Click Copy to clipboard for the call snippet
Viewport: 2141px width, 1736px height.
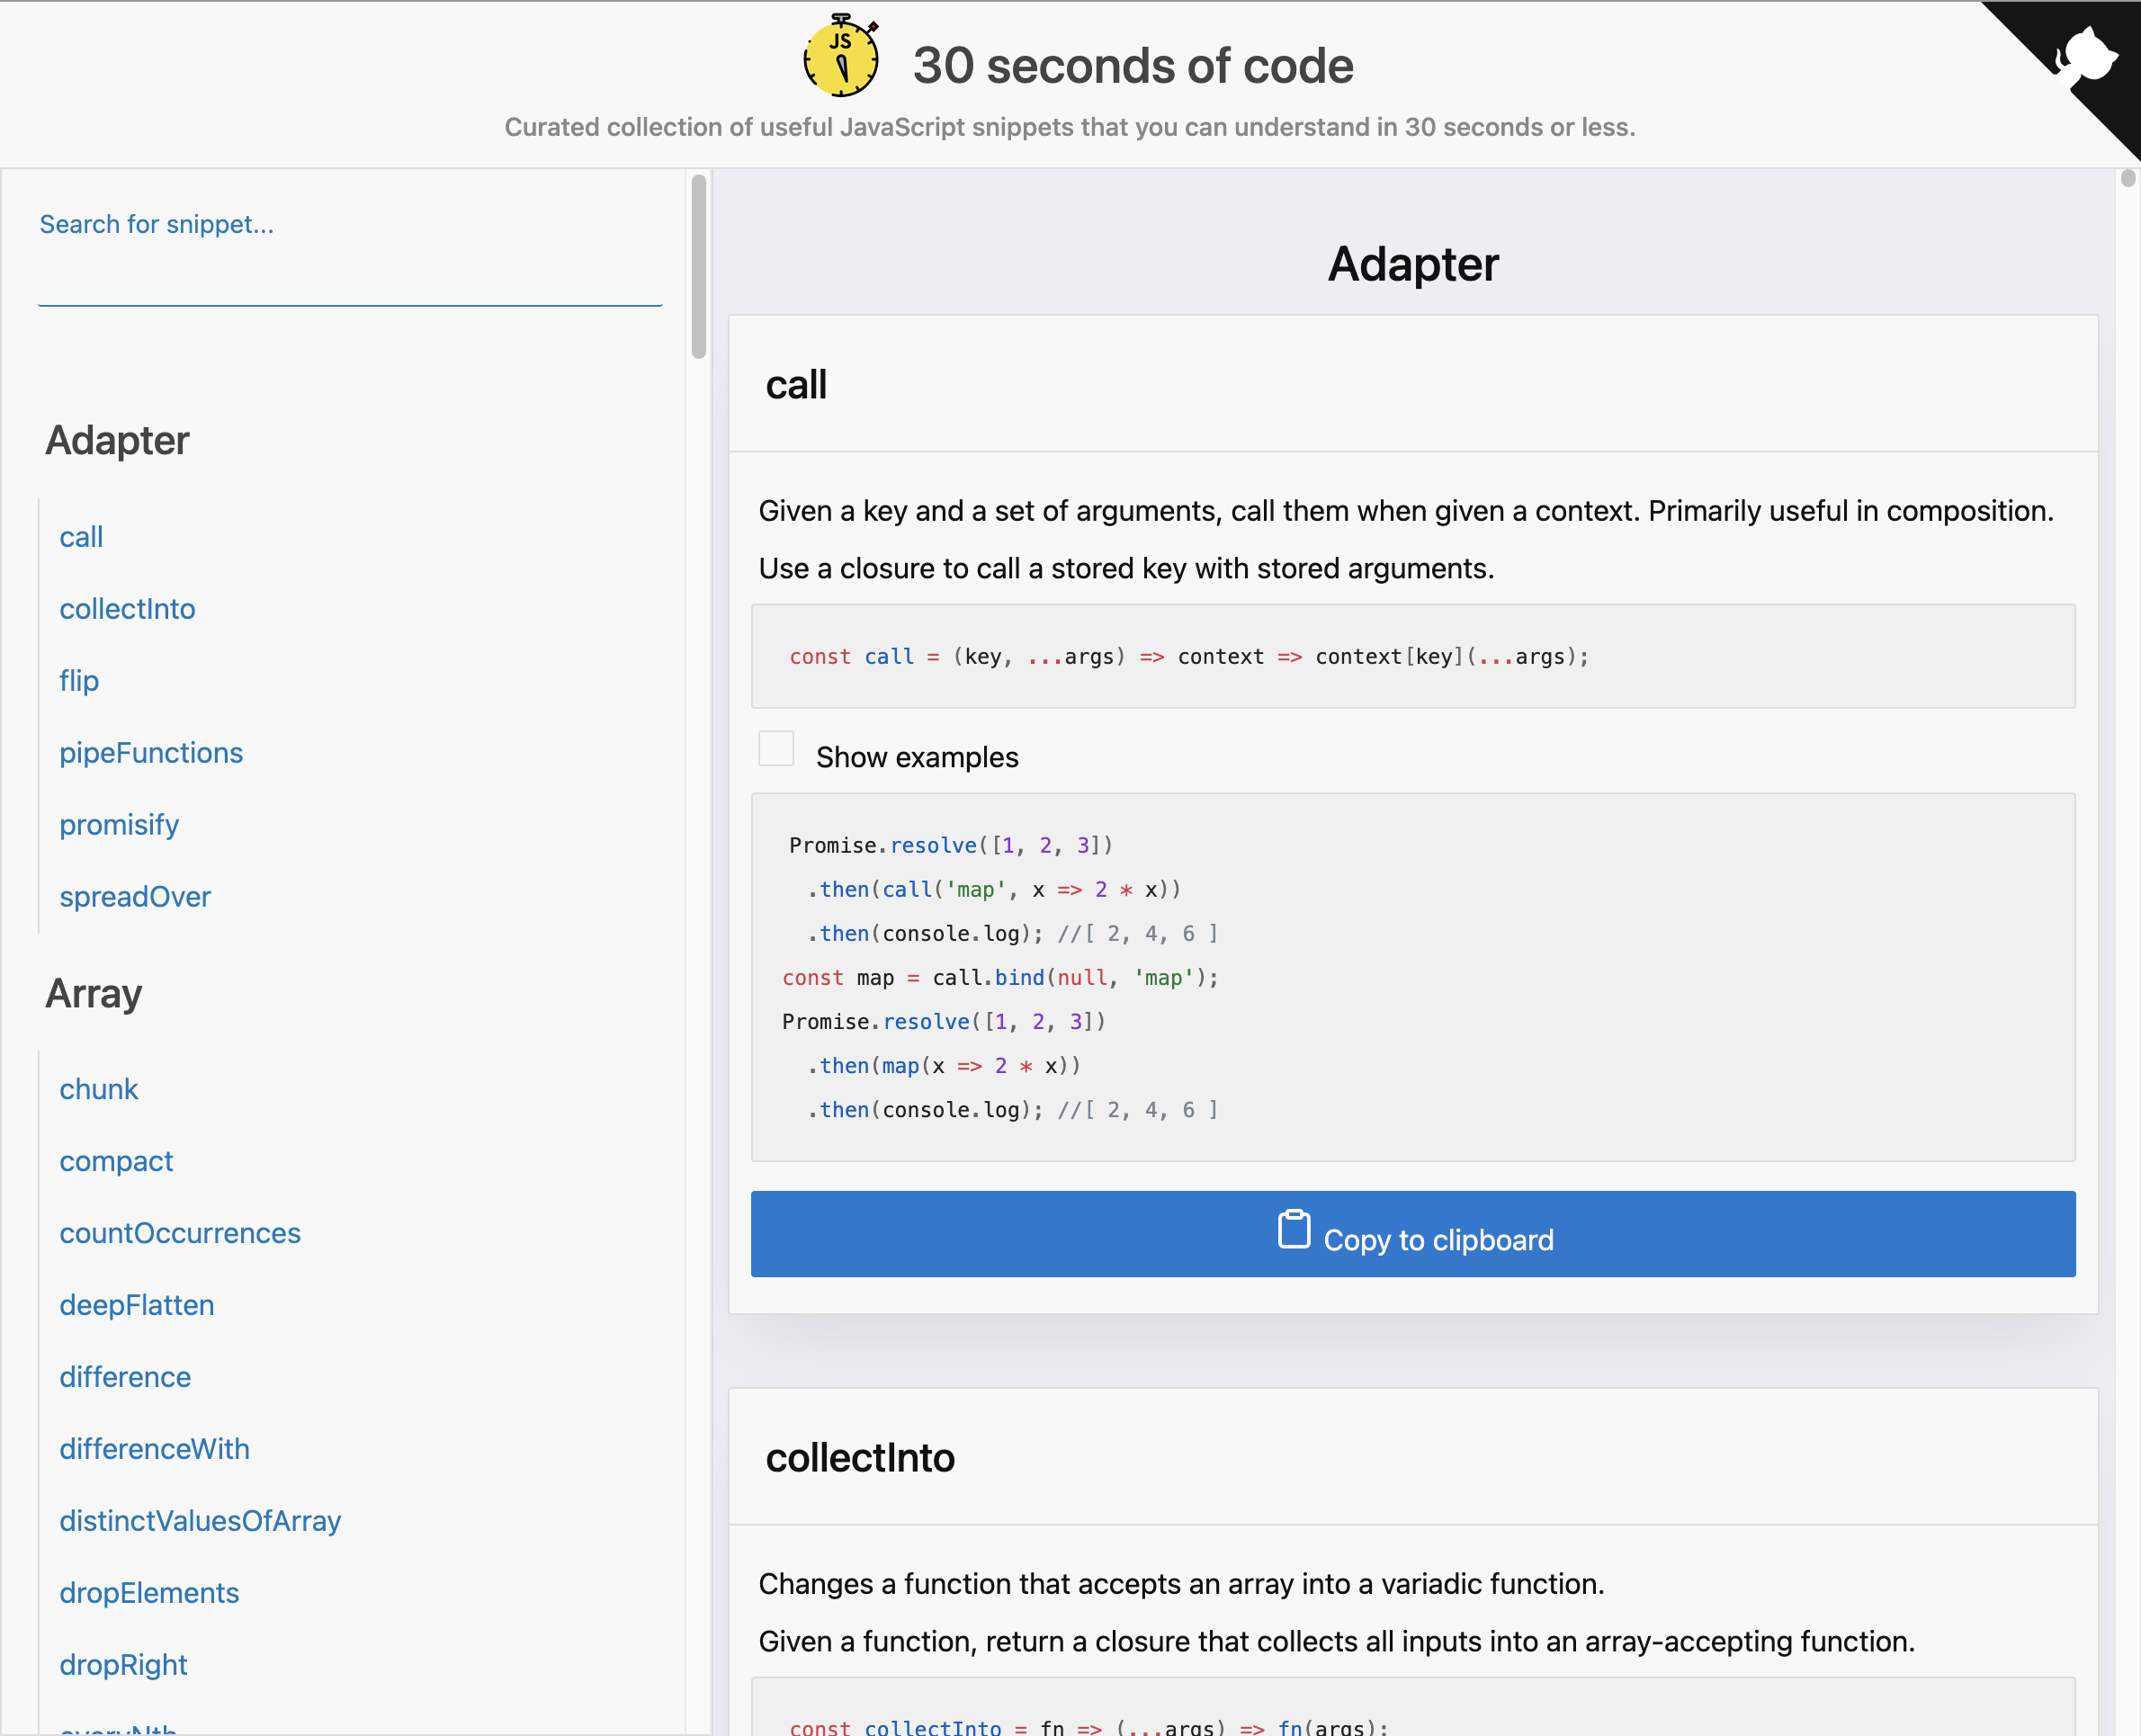click(1412, 1234)
